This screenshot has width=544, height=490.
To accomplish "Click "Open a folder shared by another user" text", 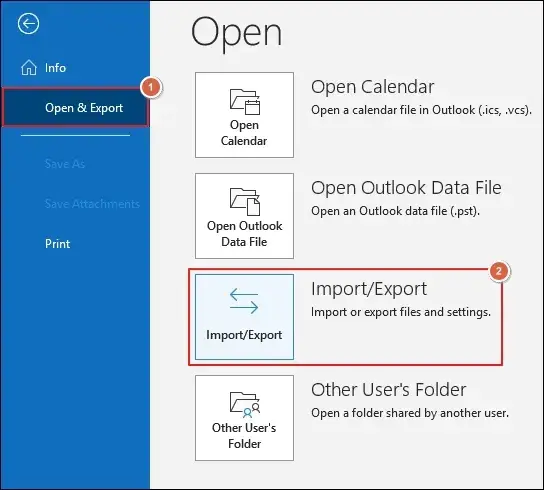I will coord(410,413).
